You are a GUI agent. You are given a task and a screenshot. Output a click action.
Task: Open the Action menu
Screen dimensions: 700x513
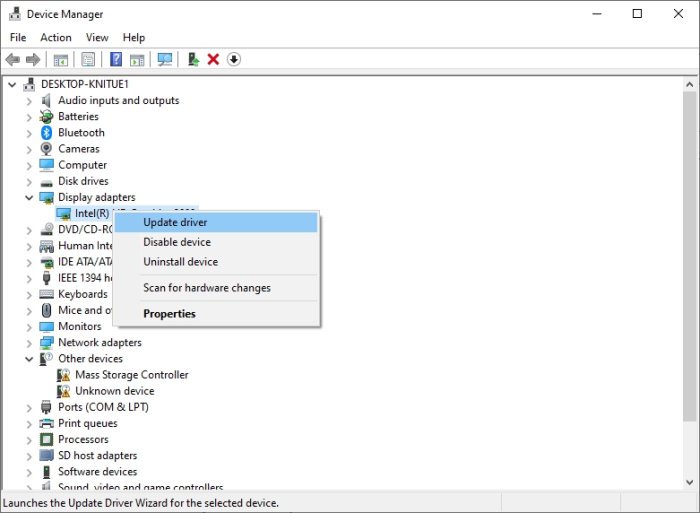[x=56, y=38]
